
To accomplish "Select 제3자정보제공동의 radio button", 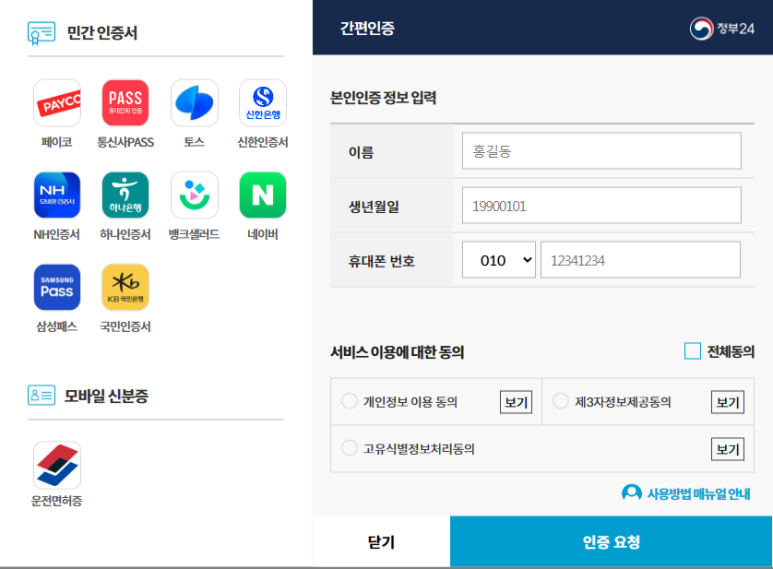I will click(561, 401).
